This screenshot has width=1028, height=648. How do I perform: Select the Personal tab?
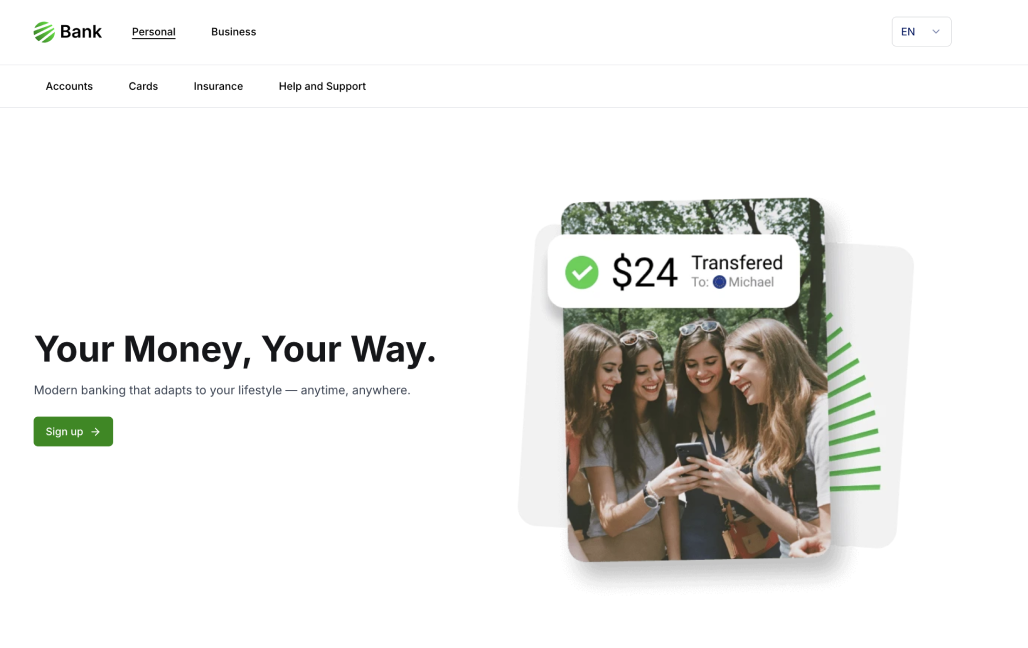[x=153, y=31]
